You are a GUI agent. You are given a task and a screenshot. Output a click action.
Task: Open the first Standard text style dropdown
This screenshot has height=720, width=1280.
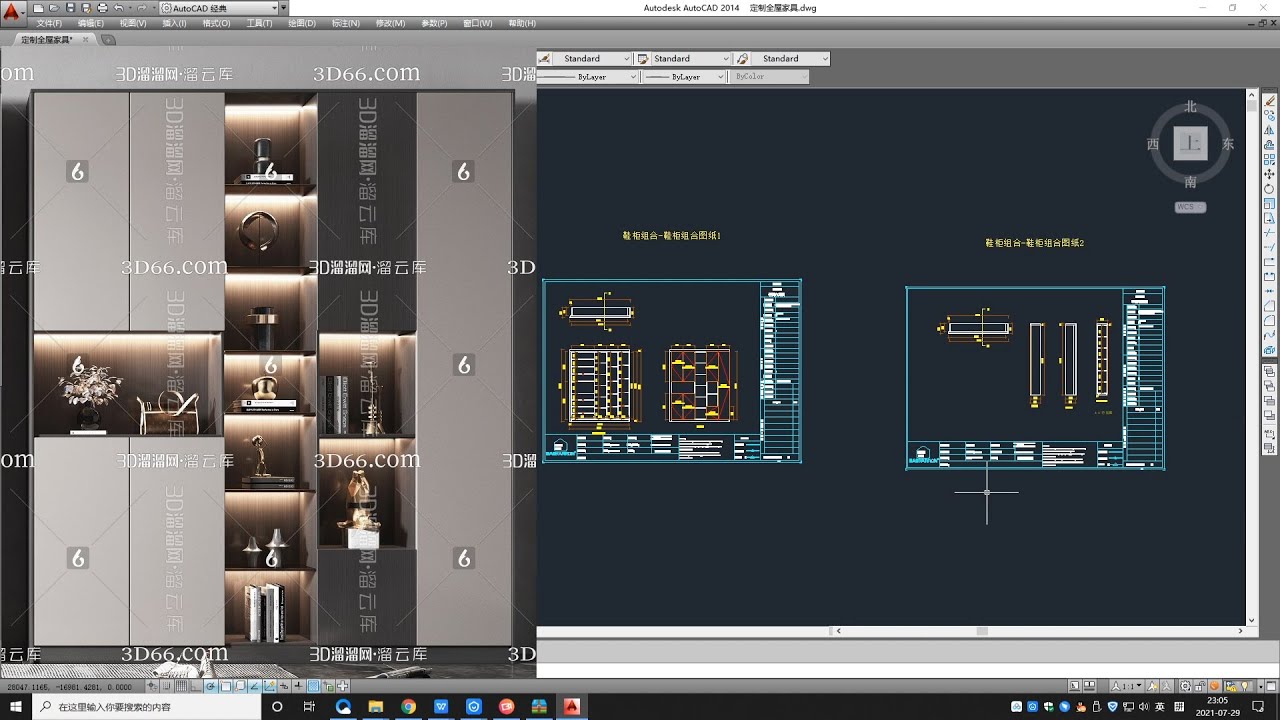[590, 58]
